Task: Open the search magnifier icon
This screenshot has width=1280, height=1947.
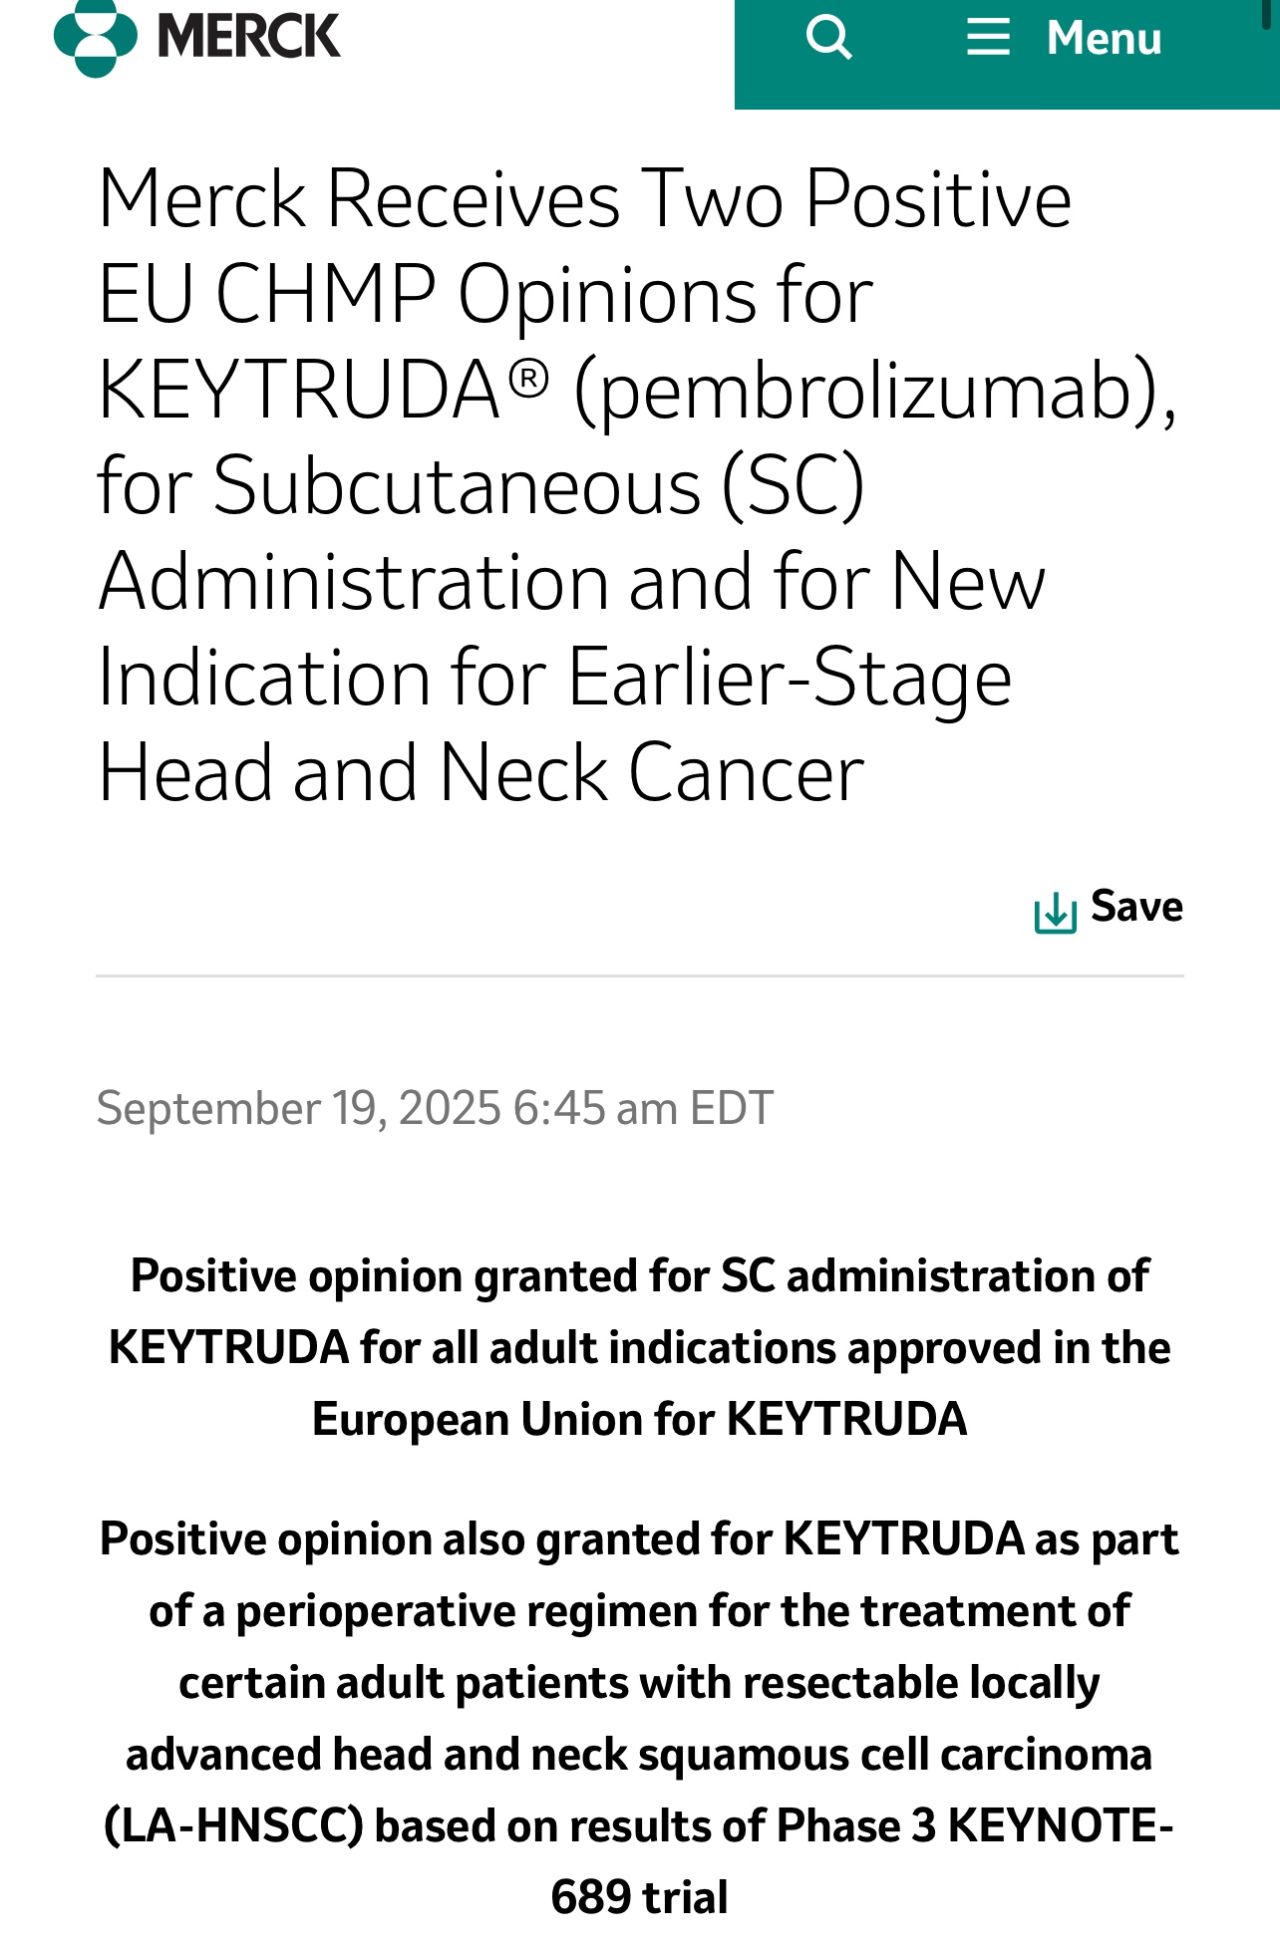Action: pyautogui.click(x=828, y=38)
